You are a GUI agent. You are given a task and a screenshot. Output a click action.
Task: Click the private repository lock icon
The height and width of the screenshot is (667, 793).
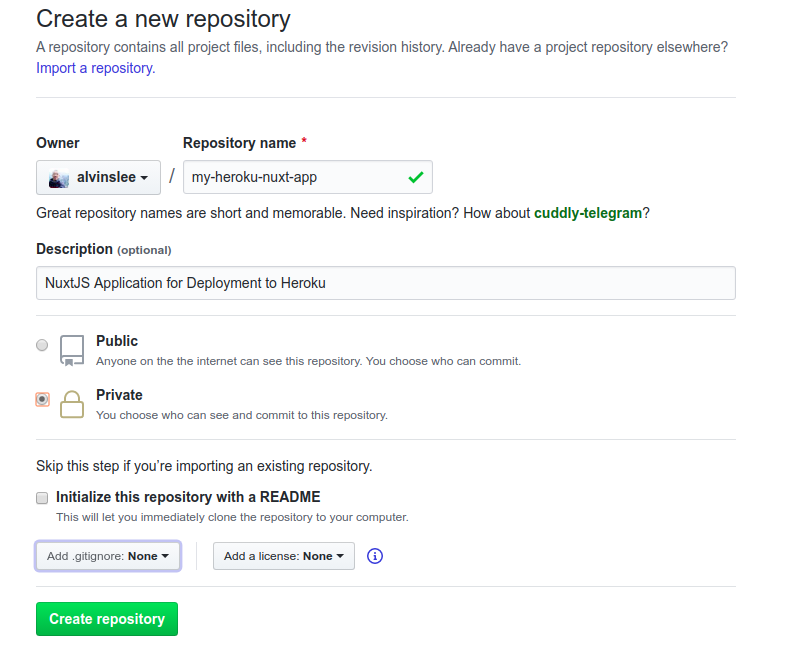click(x=72, y=404)
